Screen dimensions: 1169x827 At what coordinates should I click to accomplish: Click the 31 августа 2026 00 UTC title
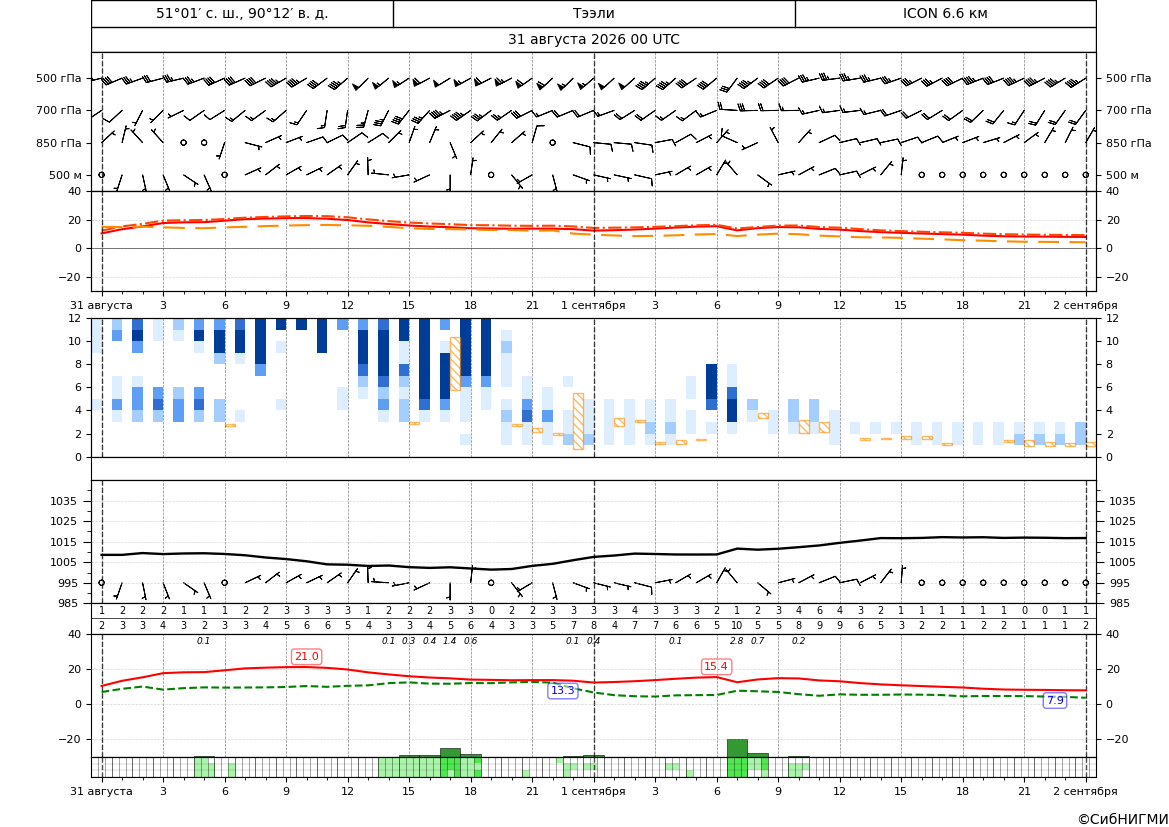click(594, 40)
